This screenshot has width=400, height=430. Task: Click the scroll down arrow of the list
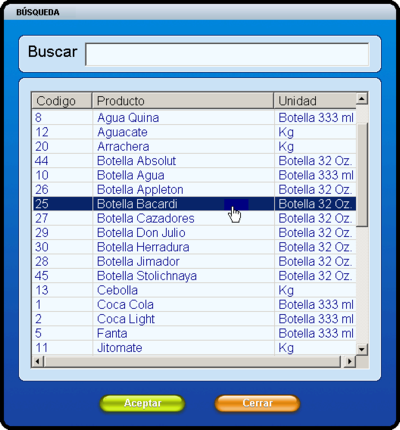pyautogui.click(x=362, y=349)
